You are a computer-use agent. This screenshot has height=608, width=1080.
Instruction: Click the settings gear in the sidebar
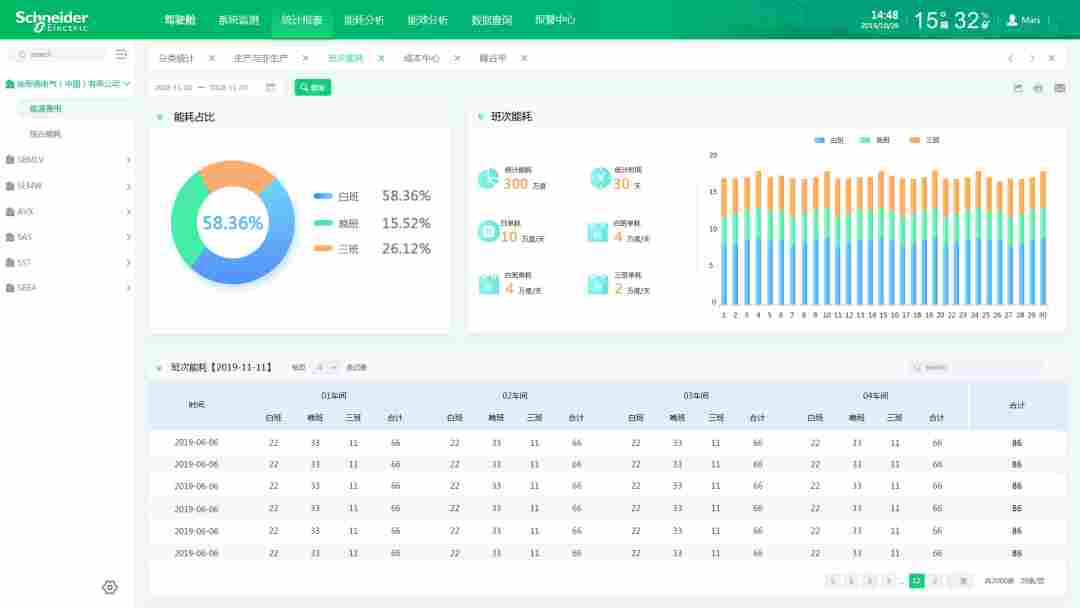pyautogui.click(x=110, y=587)
